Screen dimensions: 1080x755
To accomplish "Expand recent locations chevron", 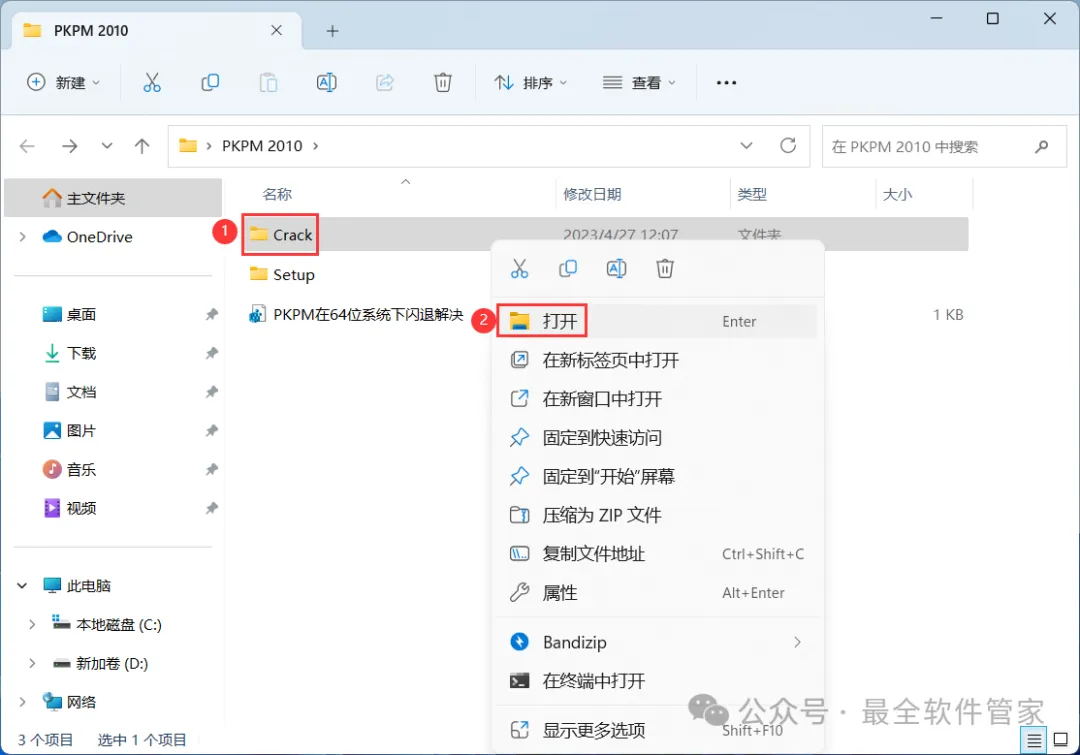I will 107,146.
